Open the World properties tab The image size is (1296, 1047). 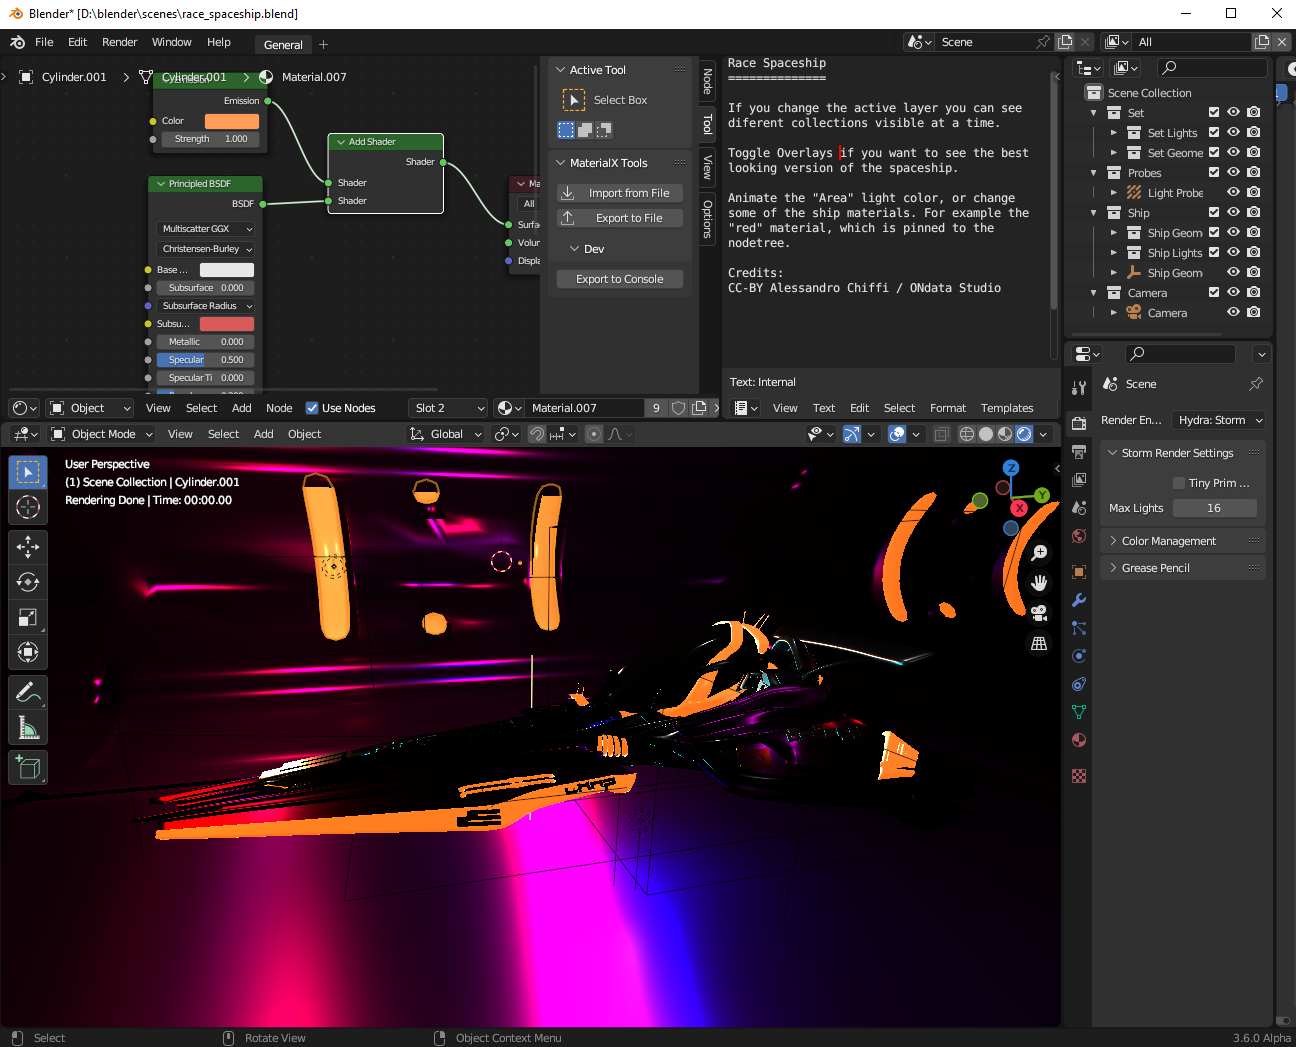tap(1079, 536)
